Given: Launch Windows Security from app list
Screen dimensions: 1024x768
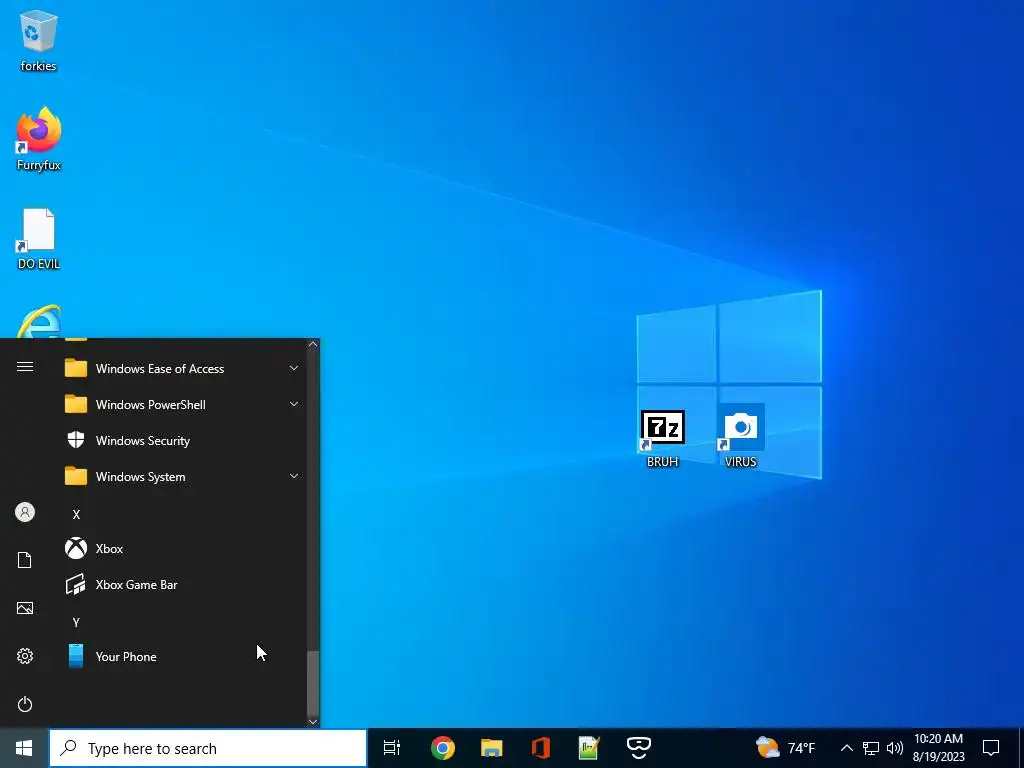Looking at the screenshot, I should 182,440.
